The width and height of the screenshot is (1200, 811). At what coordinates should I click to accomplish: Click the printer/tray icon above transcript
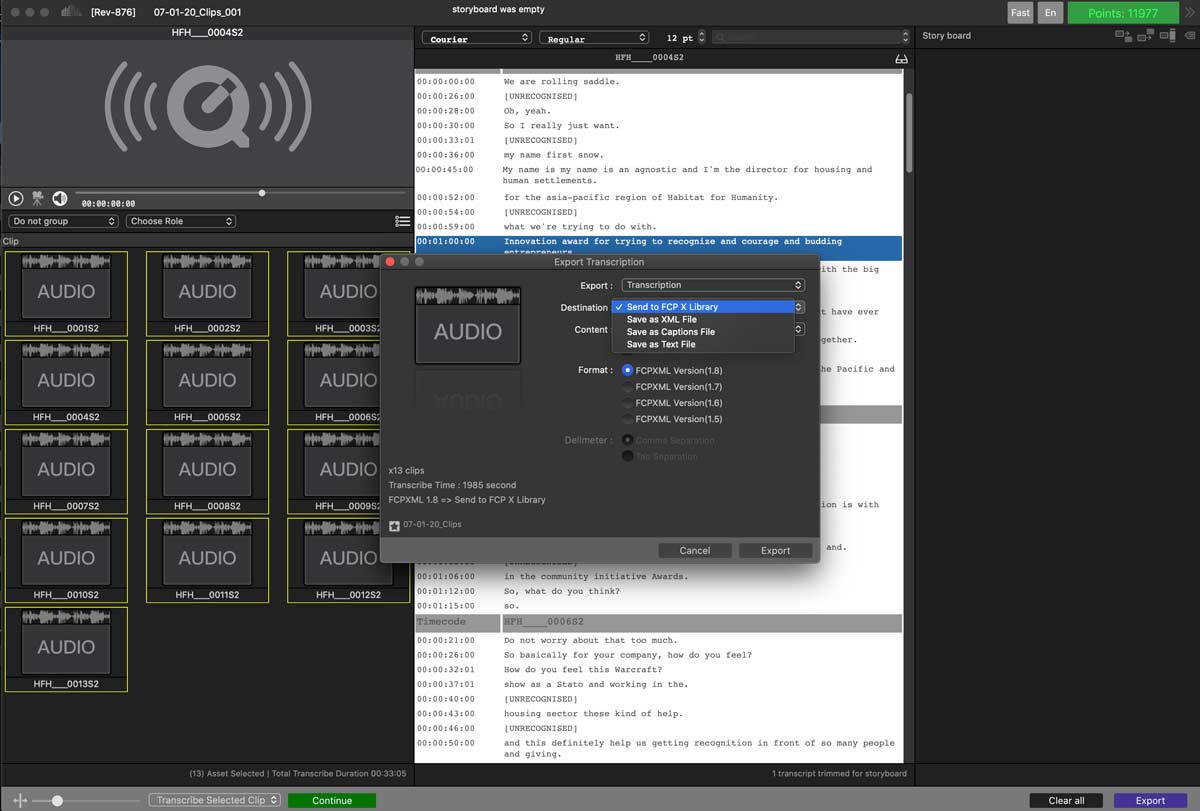901,59
